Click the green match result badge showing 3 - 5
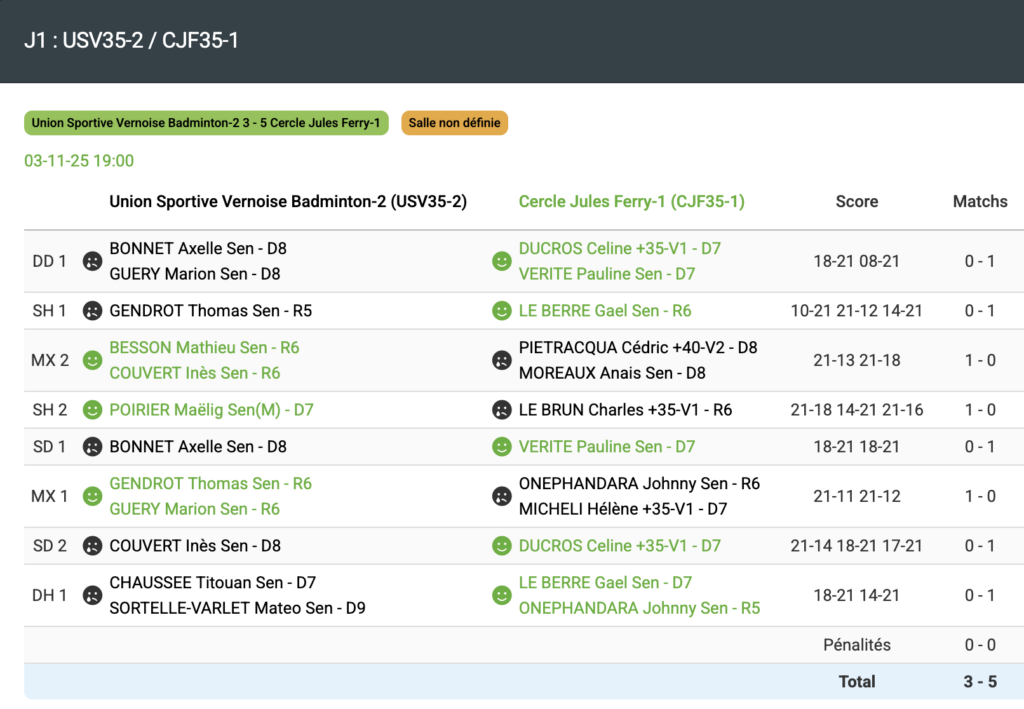 coord(206,123)
